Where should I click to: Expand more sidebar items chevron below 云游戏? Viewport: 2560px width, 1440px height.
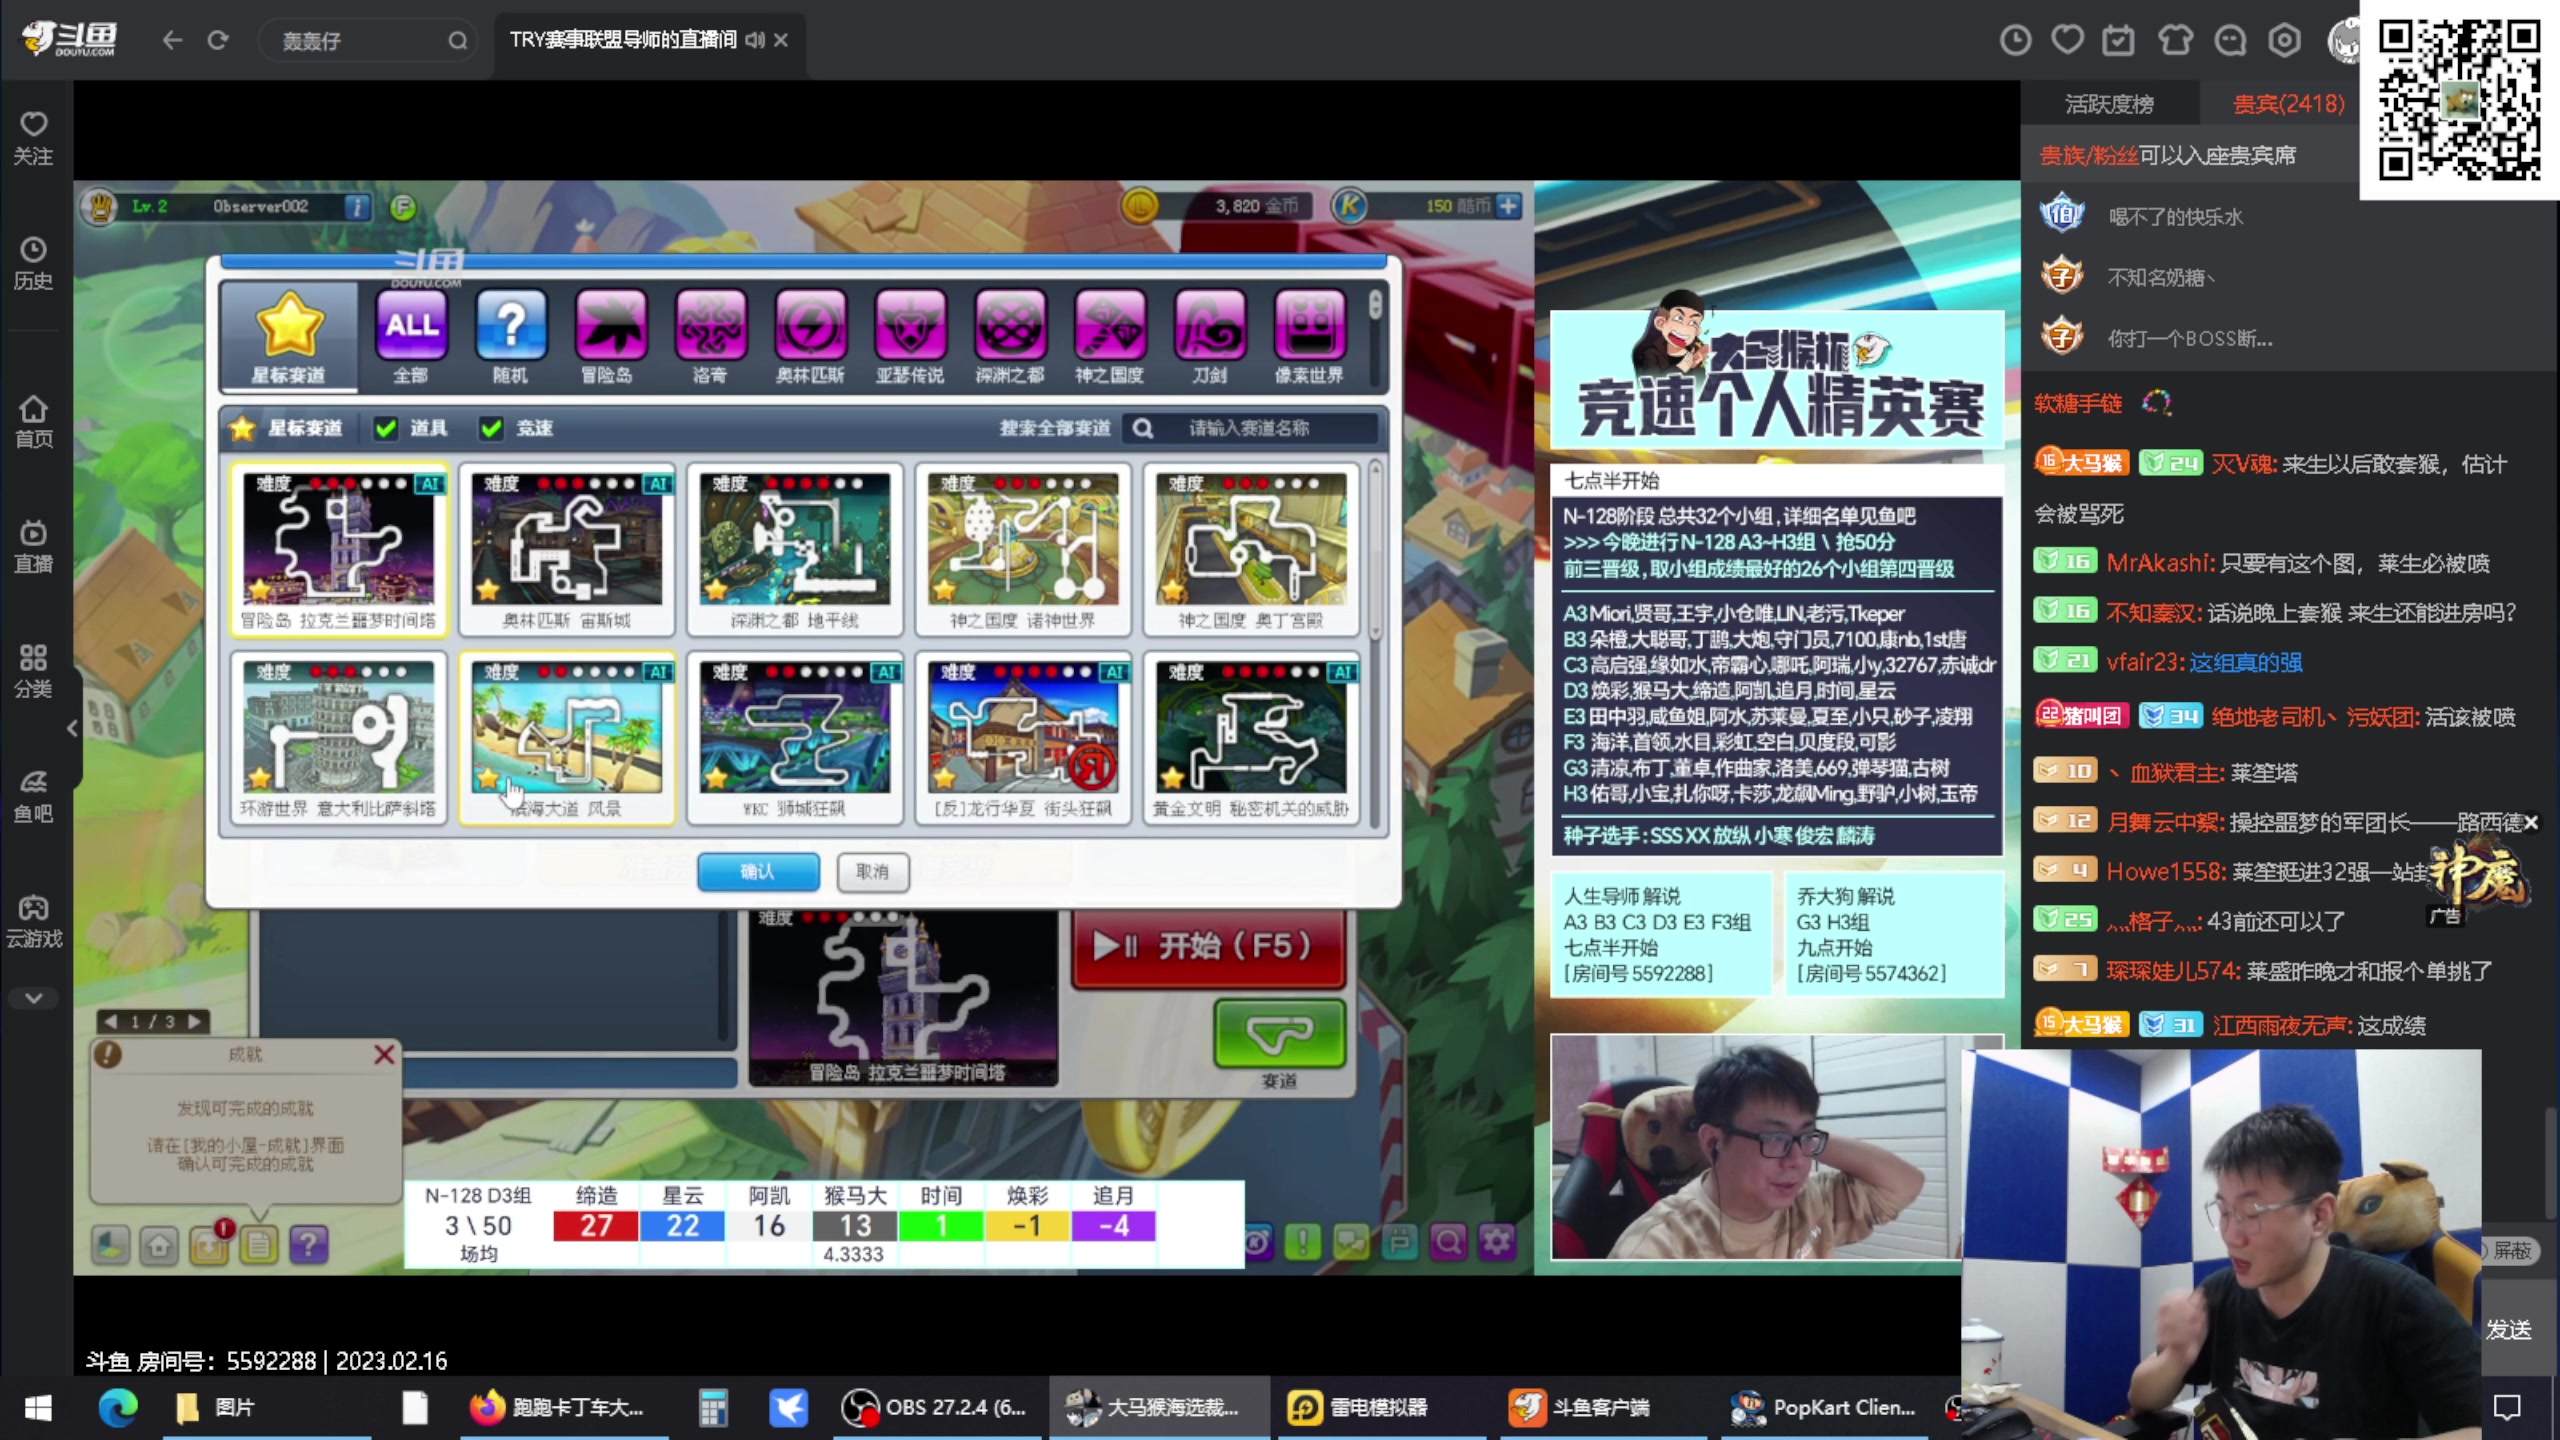(34, 998)
